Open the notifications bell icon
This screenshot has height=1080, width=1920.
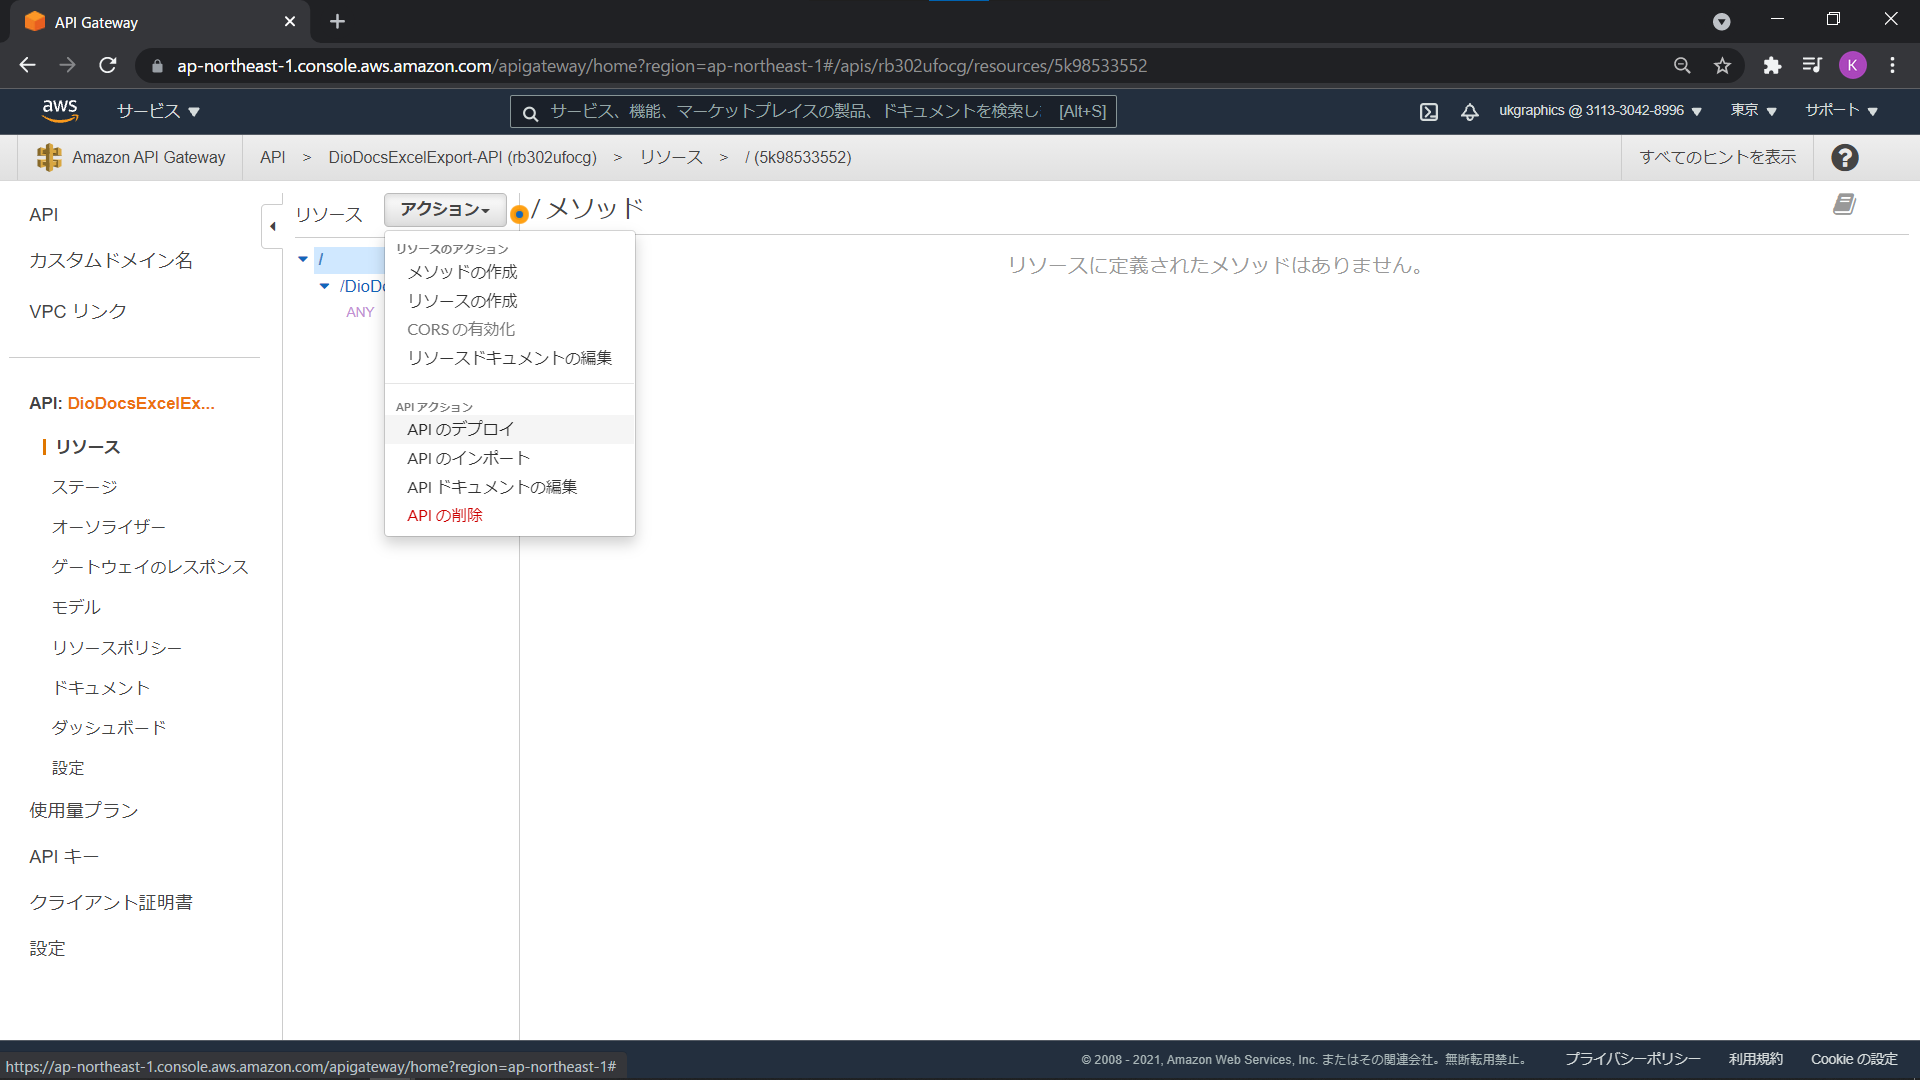(x=1469, y=111)
